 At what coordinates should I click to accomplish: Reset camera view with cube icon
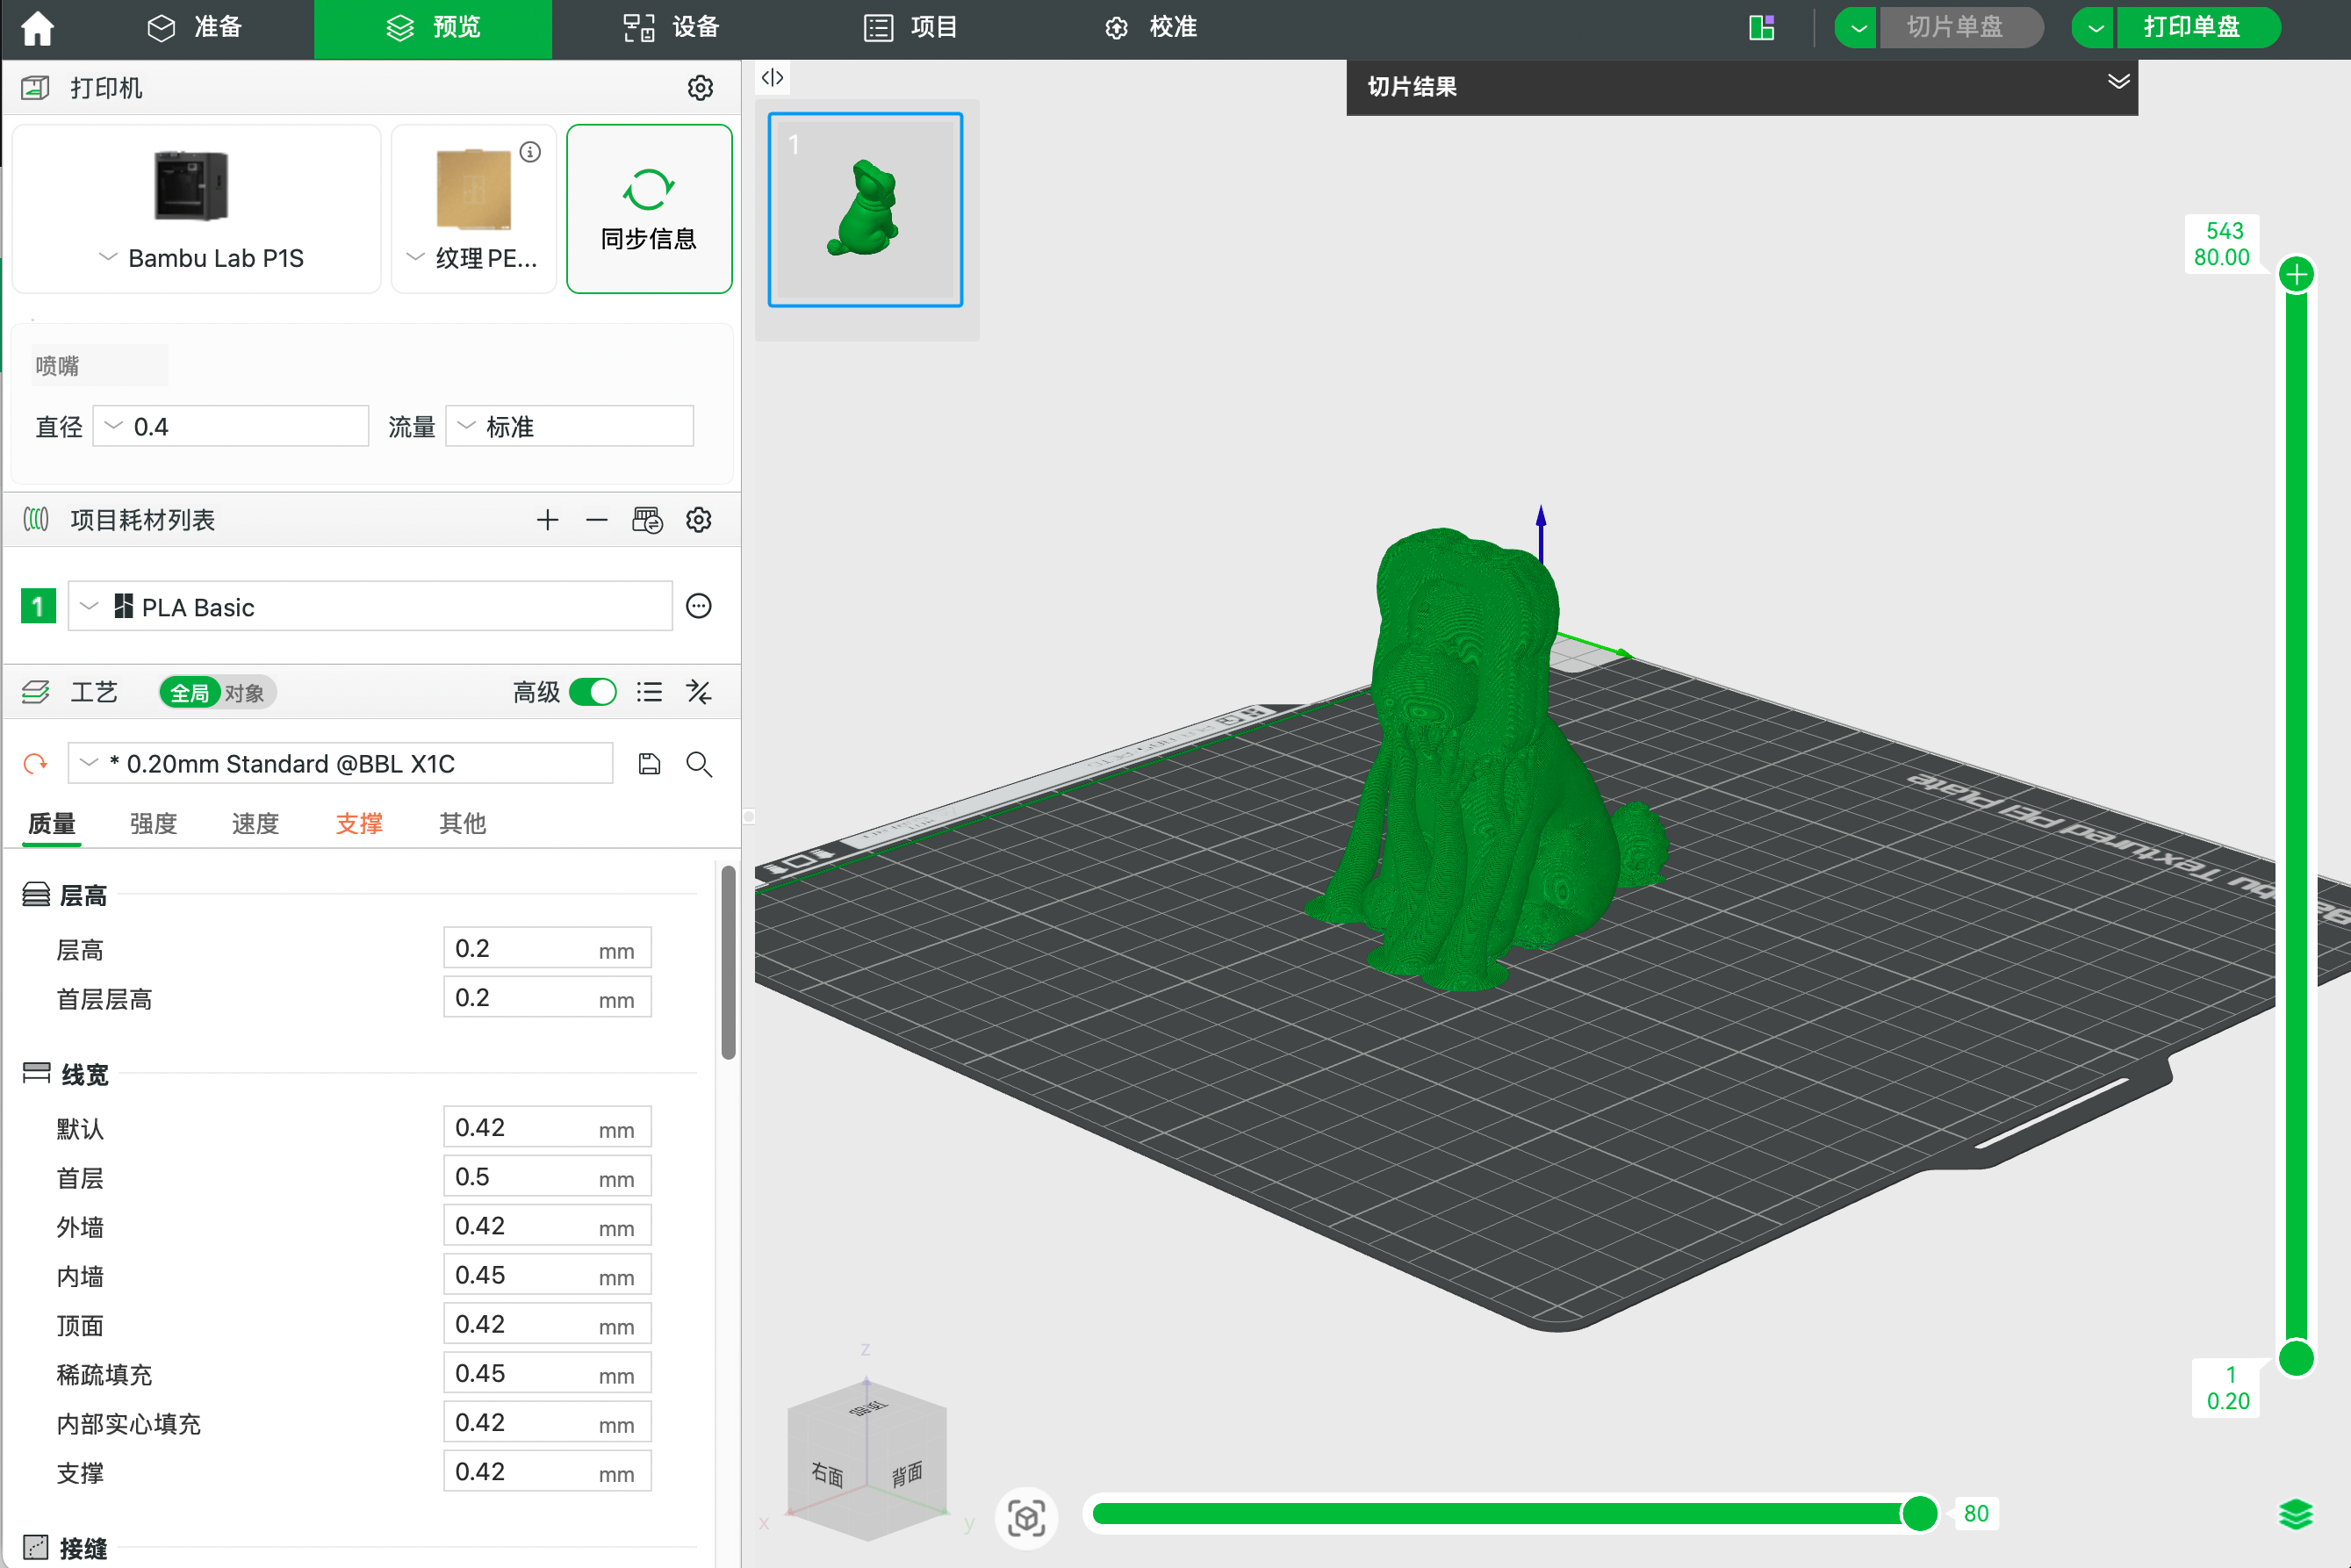(1026, 1518)
